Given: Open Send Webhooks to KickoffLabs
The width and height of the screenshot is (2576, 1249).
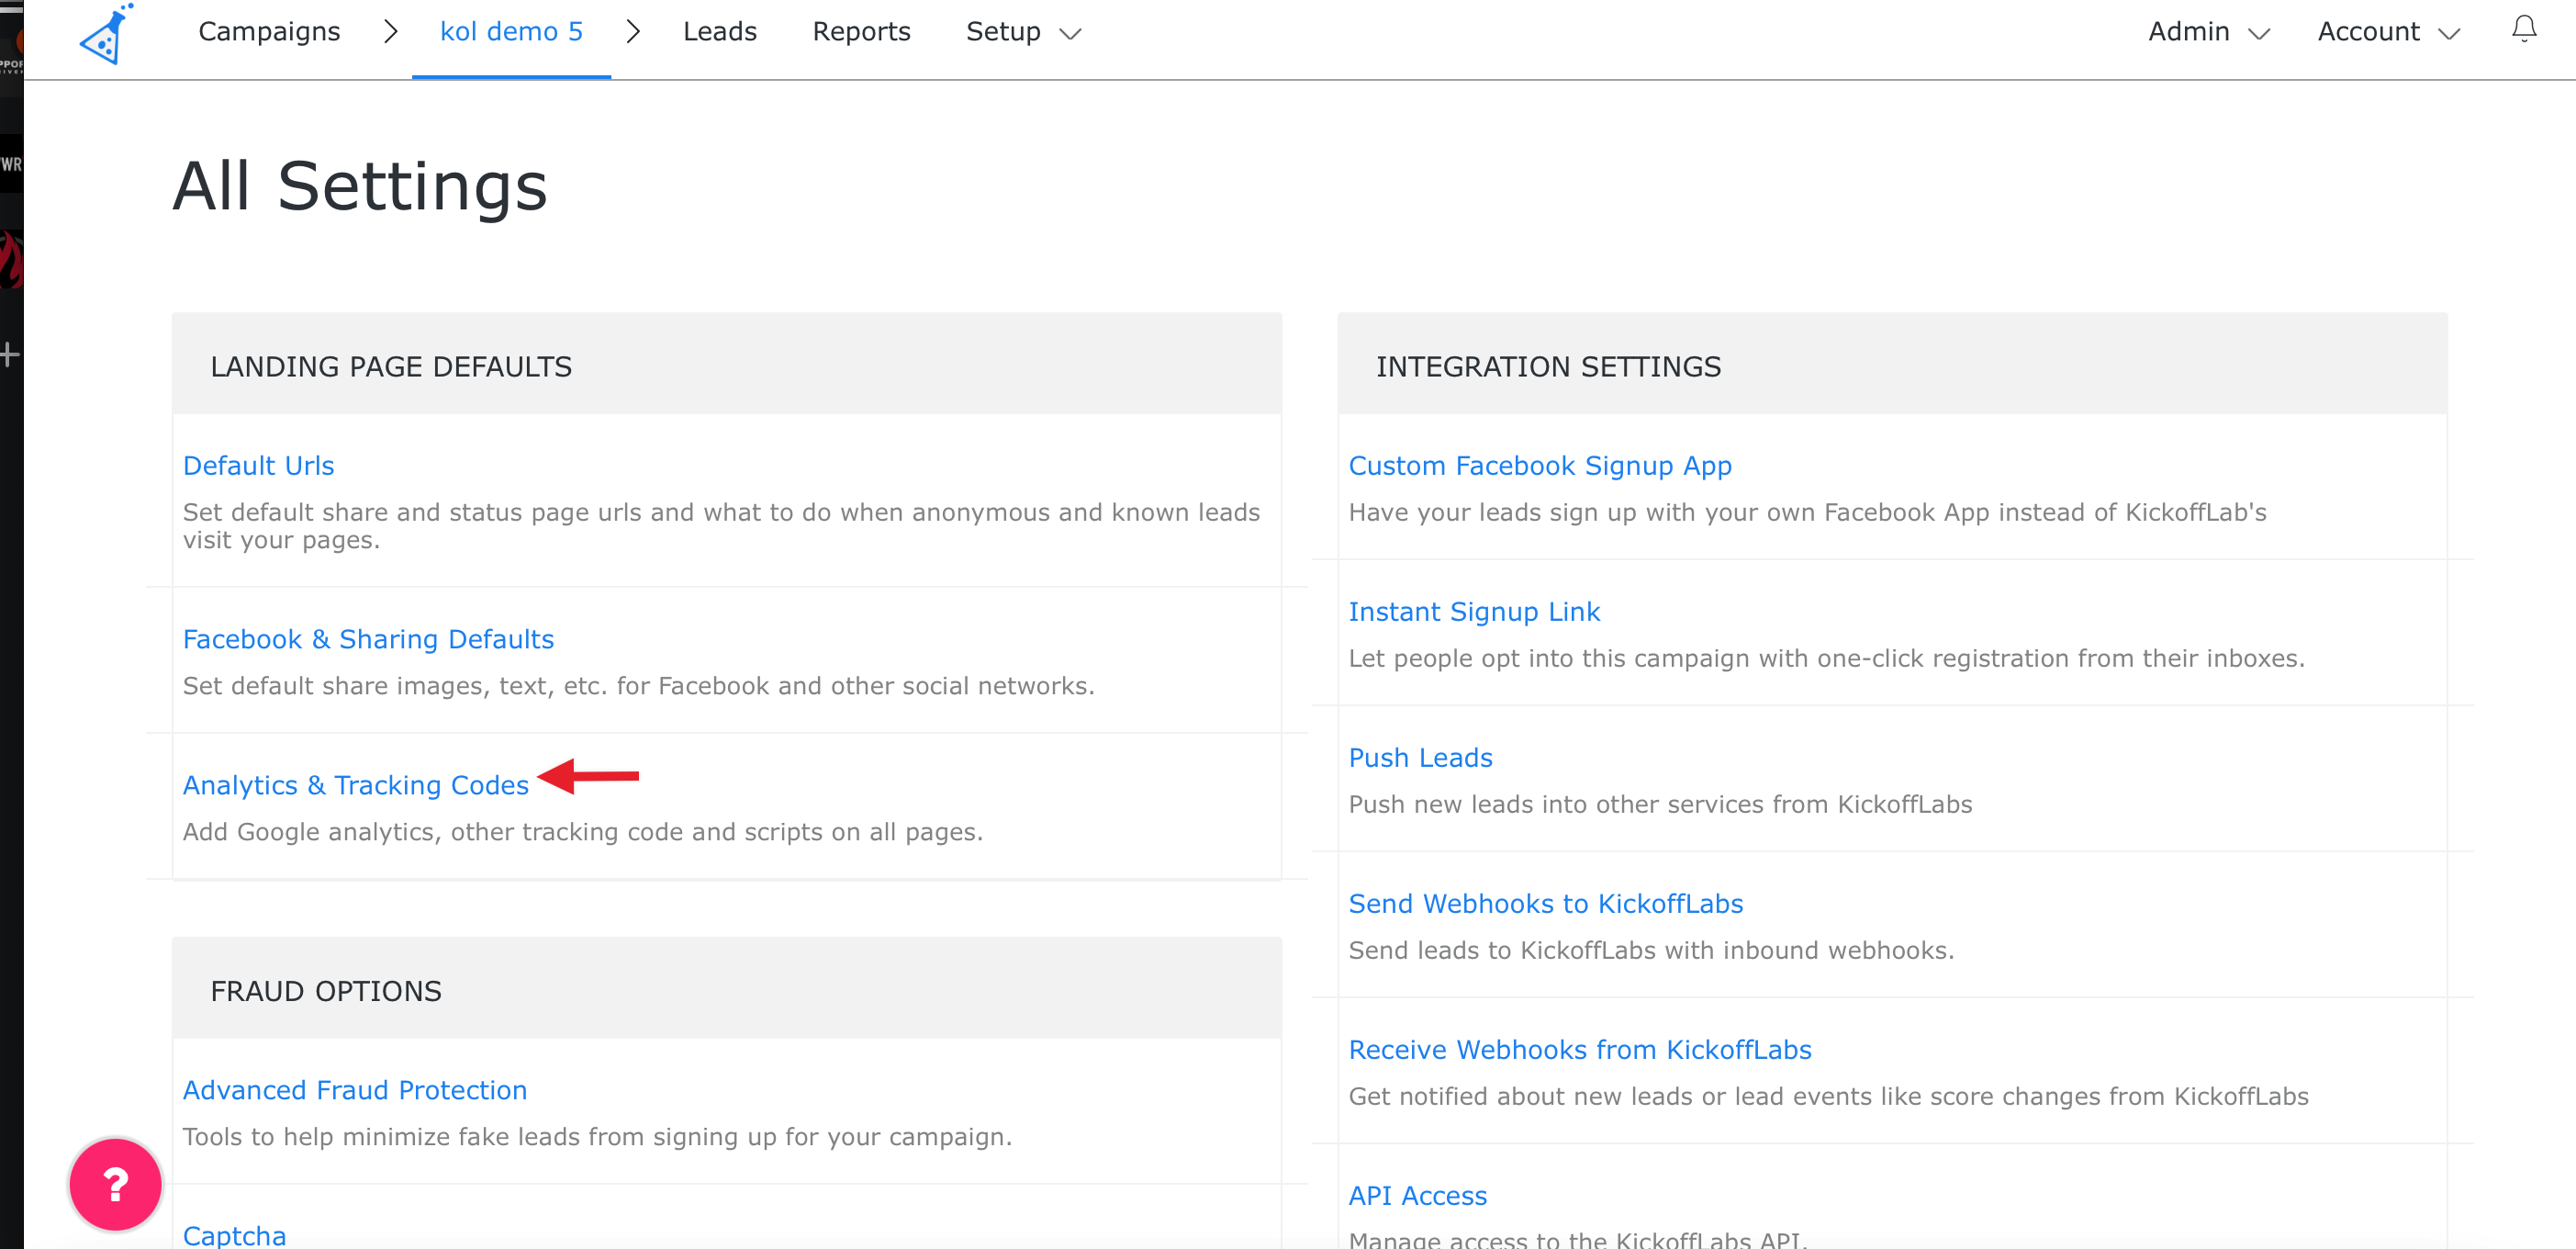Looking at the screenshot, I should [x=1545, y=904].
